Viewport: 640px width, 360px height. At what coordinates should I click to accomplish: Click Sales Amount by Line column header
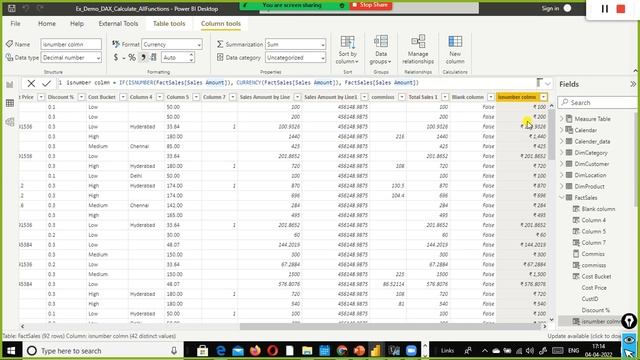[265, 97]
